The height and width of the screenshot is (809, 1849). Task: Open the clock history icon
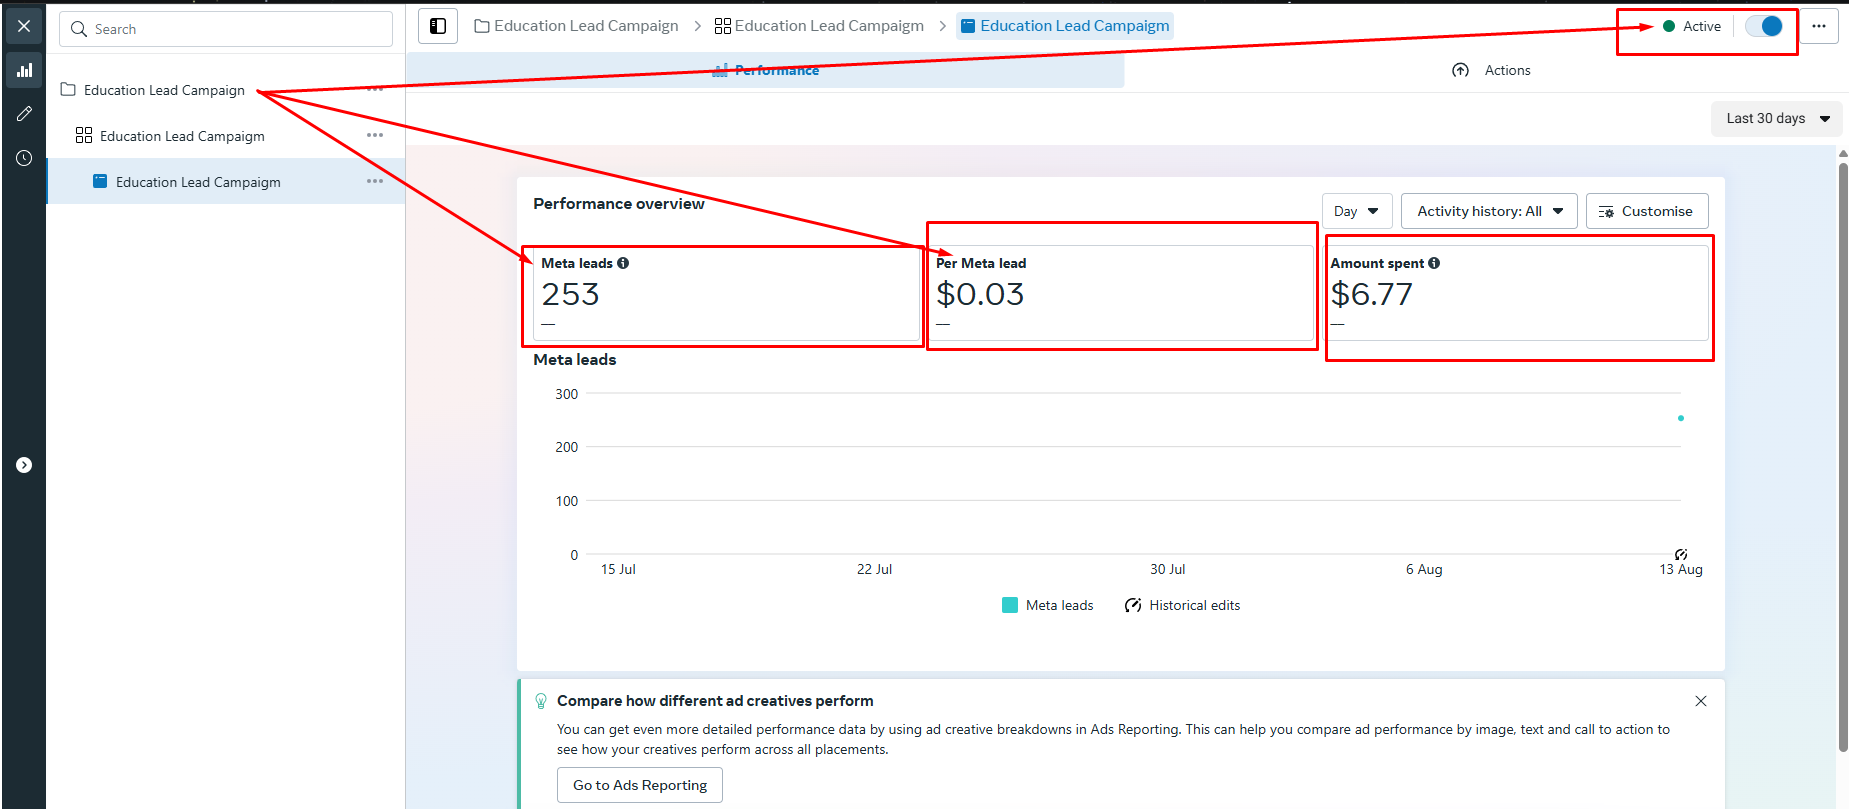point(24,158)
